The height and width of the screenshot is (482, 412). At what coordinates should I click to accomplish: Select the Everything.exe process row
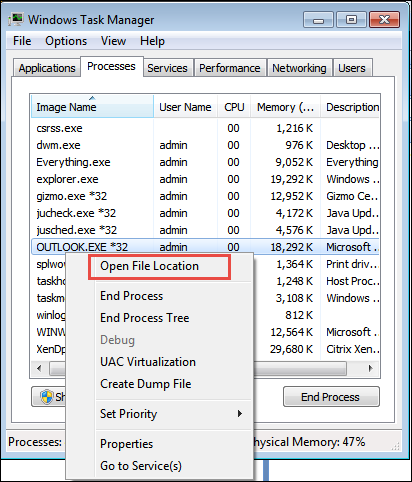205,162
